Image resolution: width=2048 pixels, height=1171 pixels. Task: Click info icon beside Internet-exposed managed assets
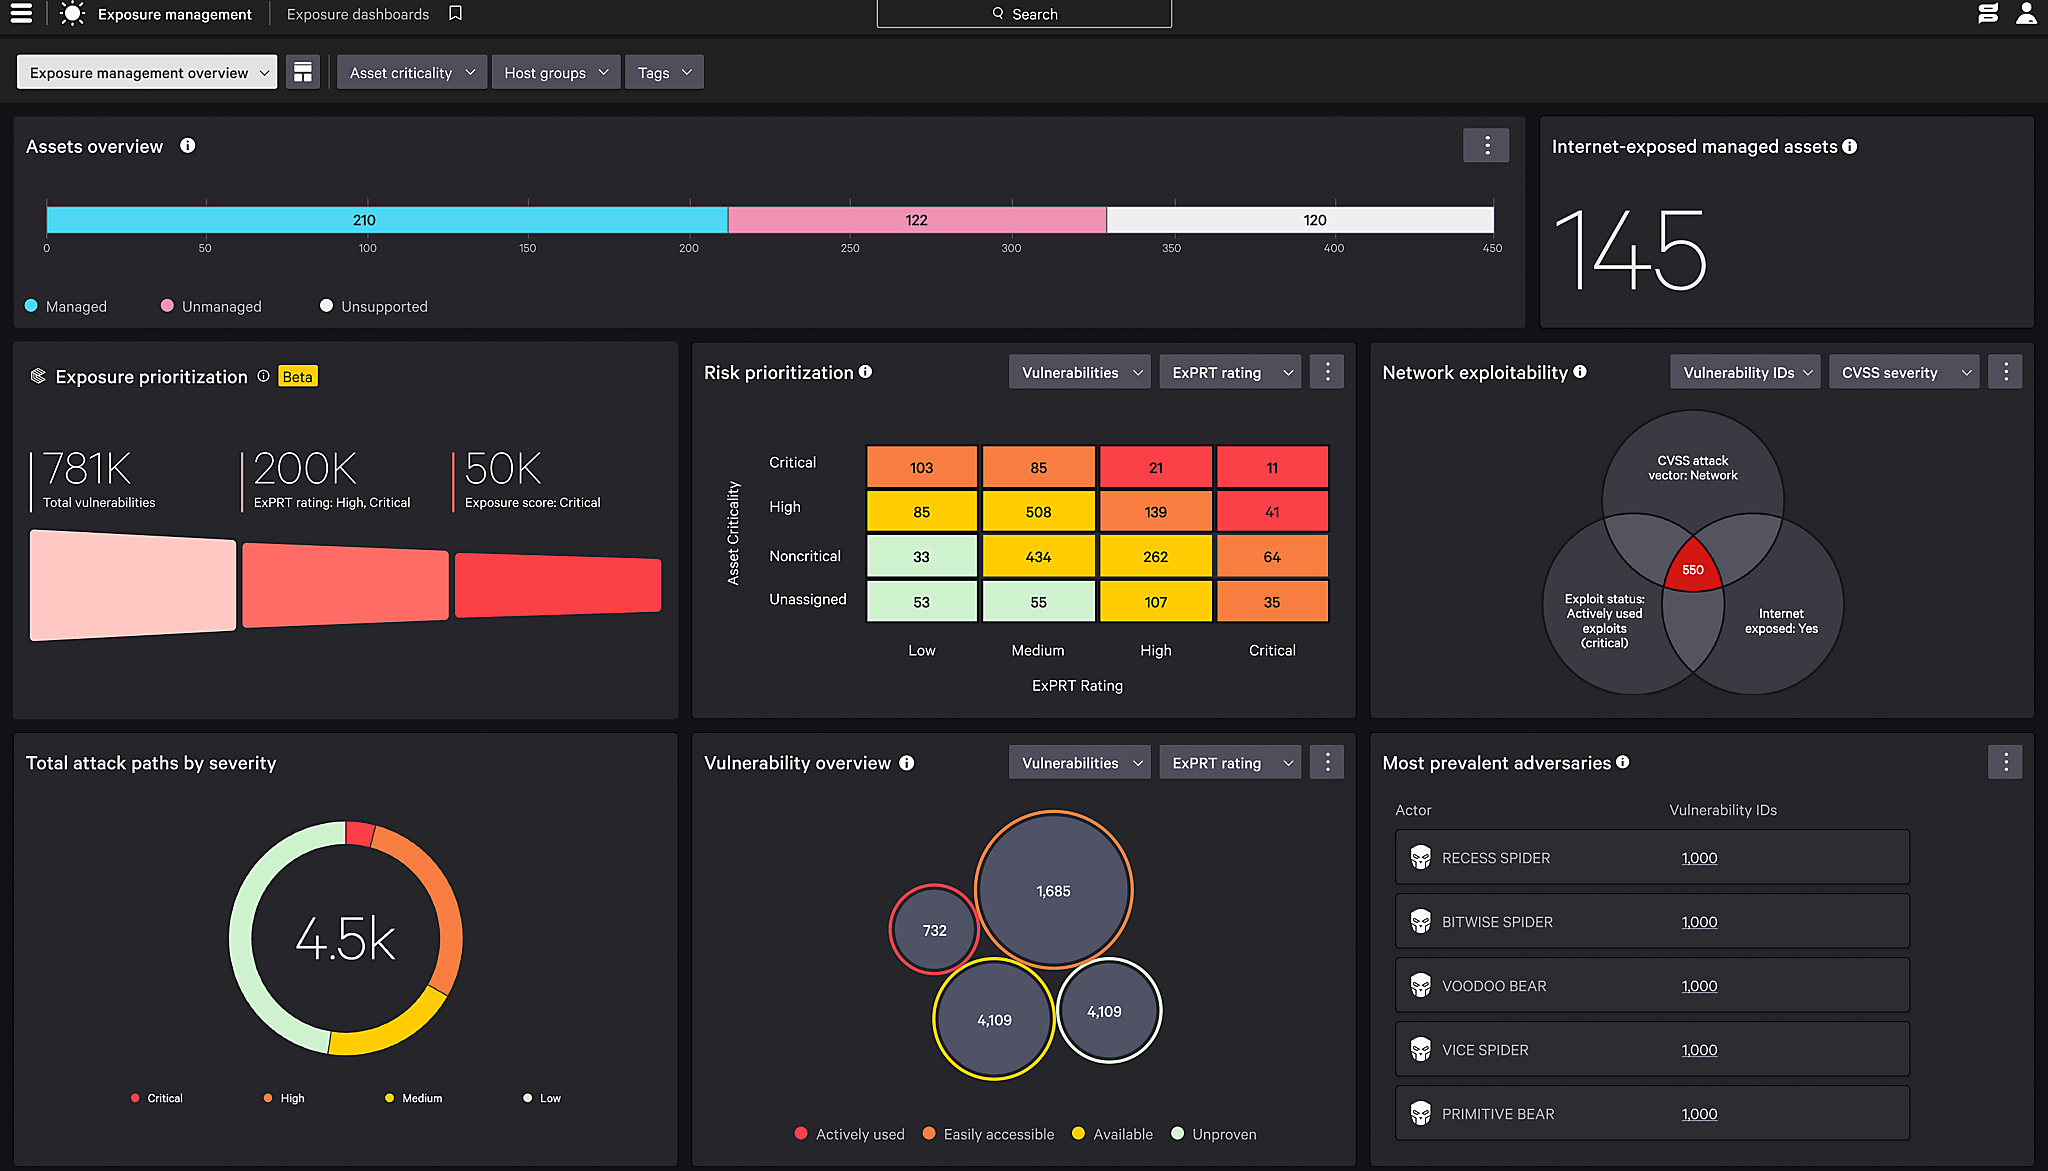click(1850, 146)
